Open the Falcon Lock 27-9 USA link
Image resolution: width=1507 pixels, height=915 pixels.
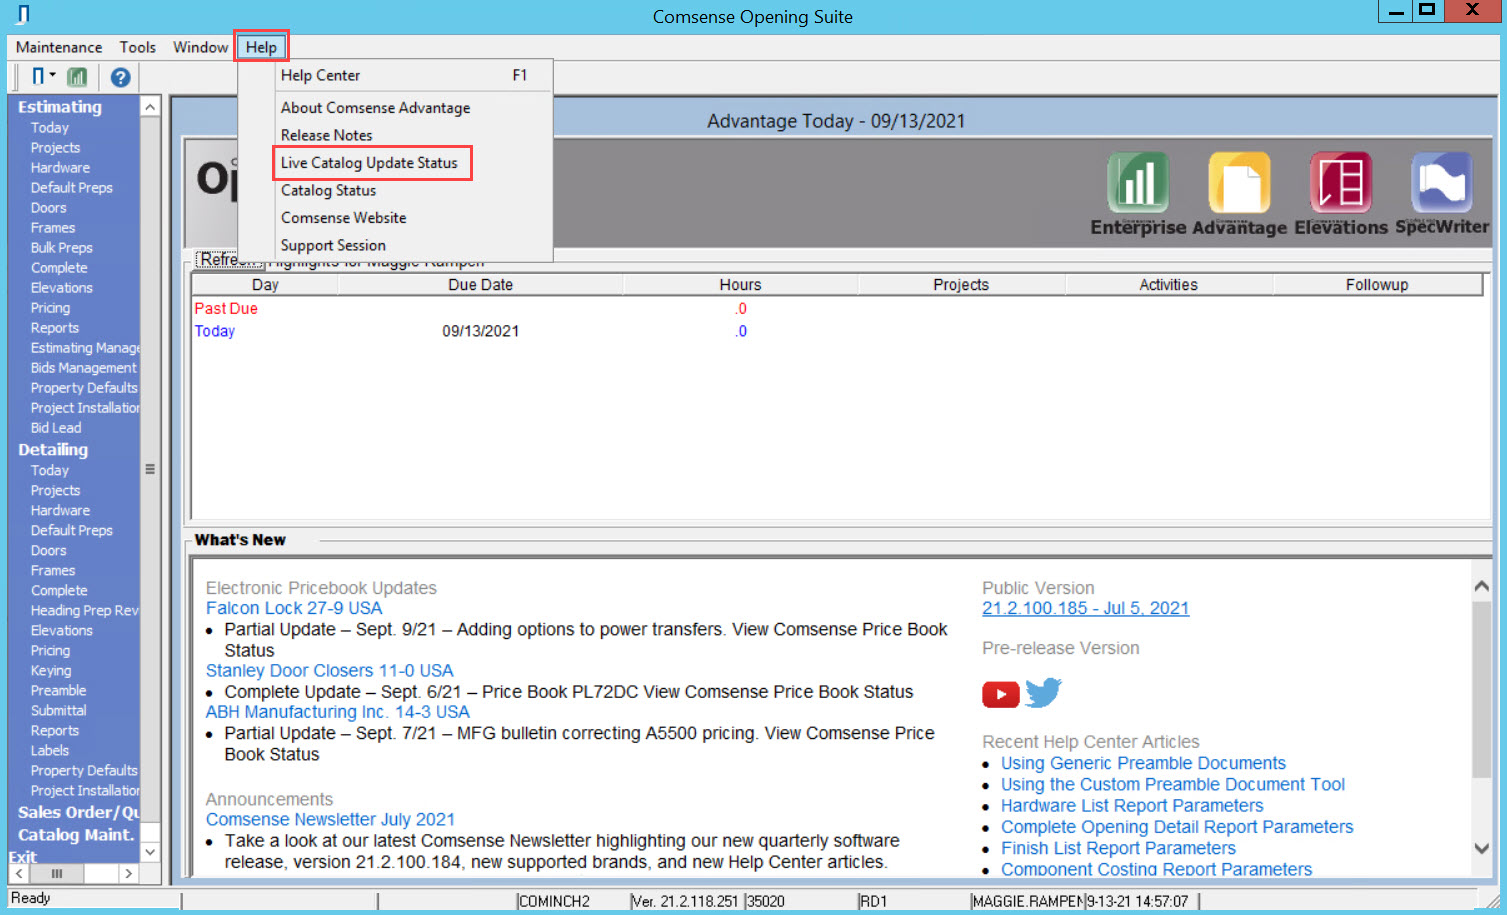point(294,608)
